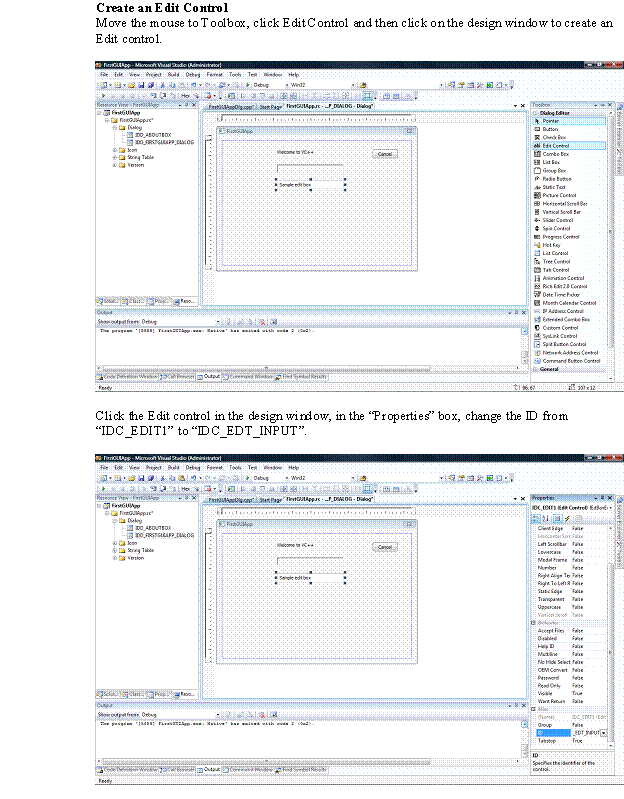The height and width of the screenshot is (799, 624).
Task: Click the Read Only property in Properties
Action: click(572, 686)
